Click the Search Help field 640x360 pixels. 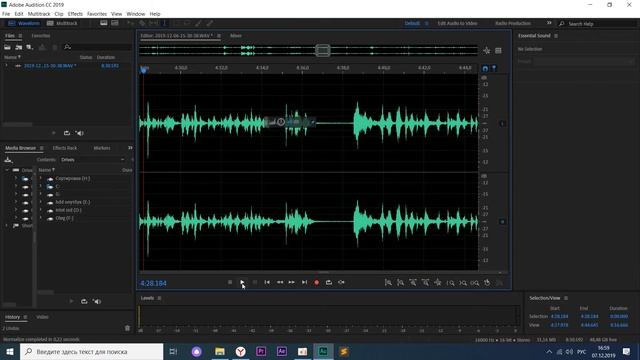click(597, 24)
